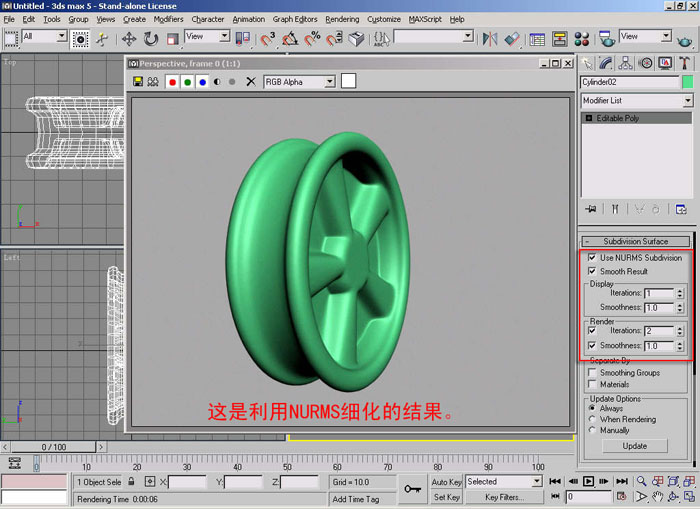Open the MAXScript menu
Screen dimensions: 700x509
[x=425, y=19]
